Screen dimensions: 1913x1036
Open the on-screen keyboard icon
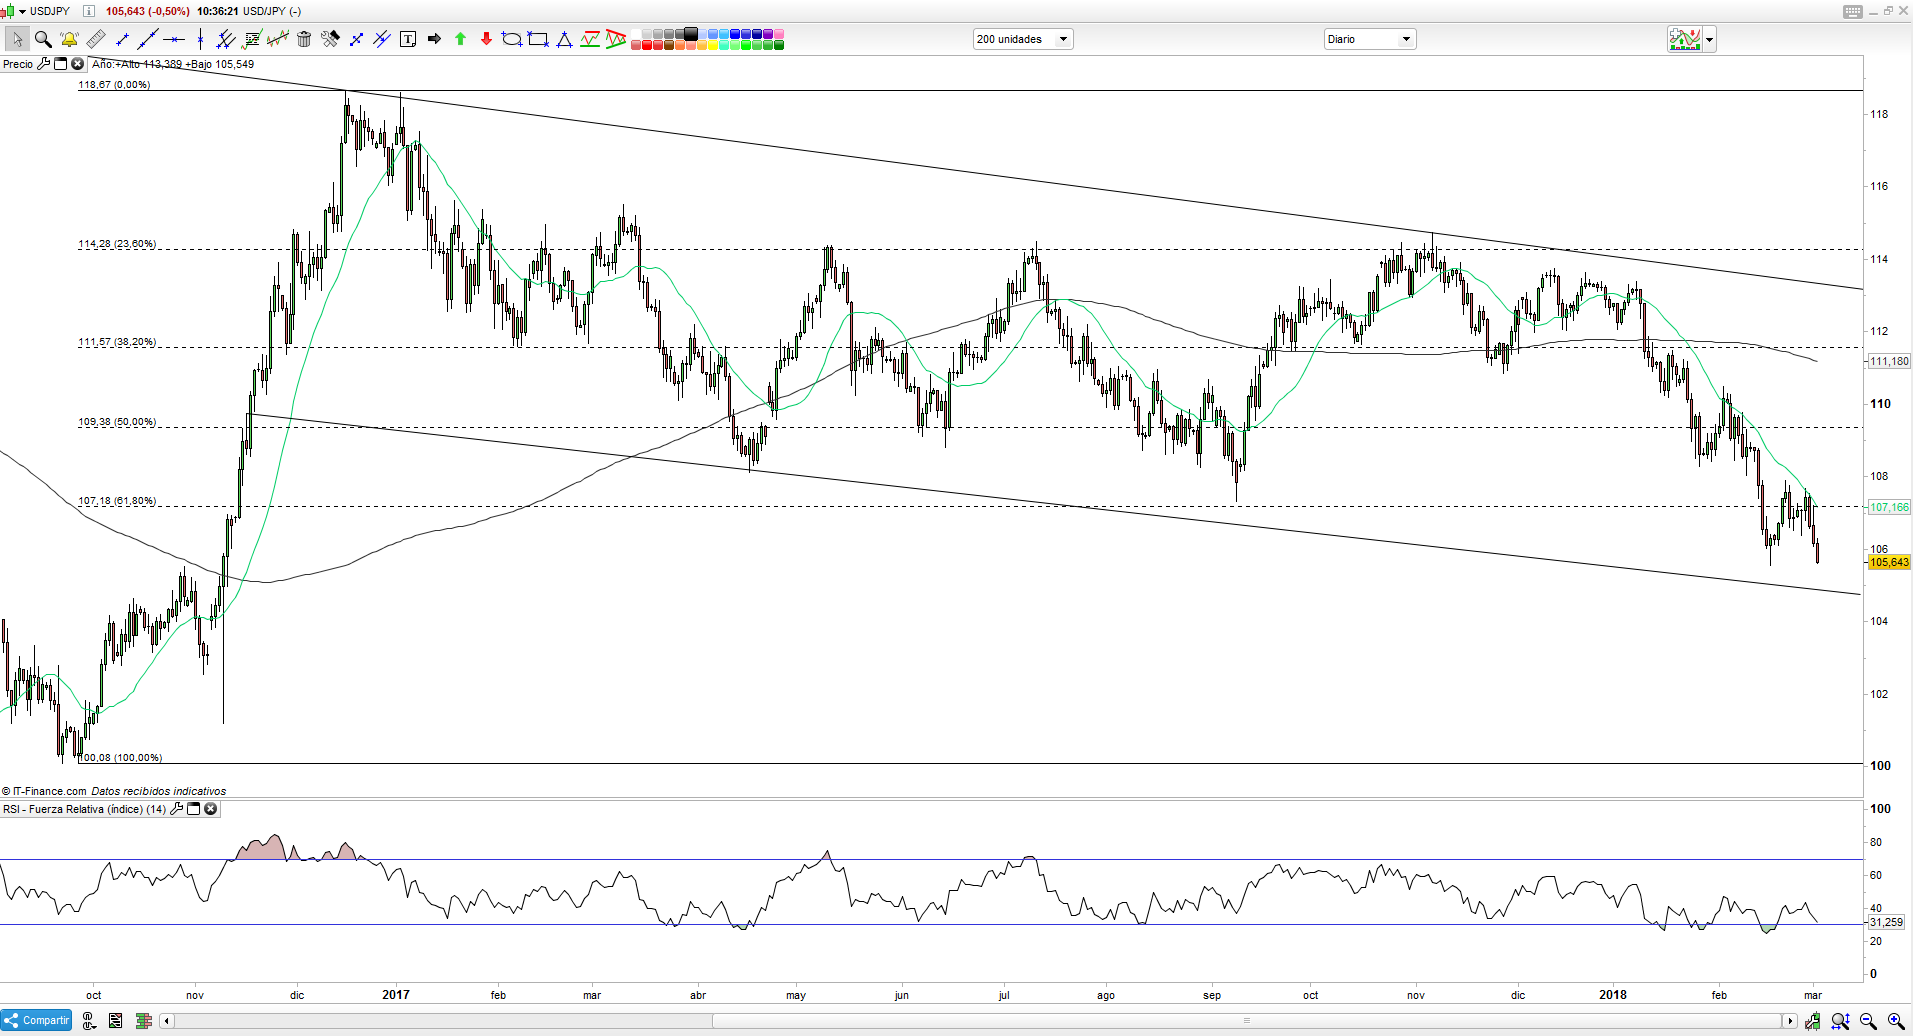1852,12
